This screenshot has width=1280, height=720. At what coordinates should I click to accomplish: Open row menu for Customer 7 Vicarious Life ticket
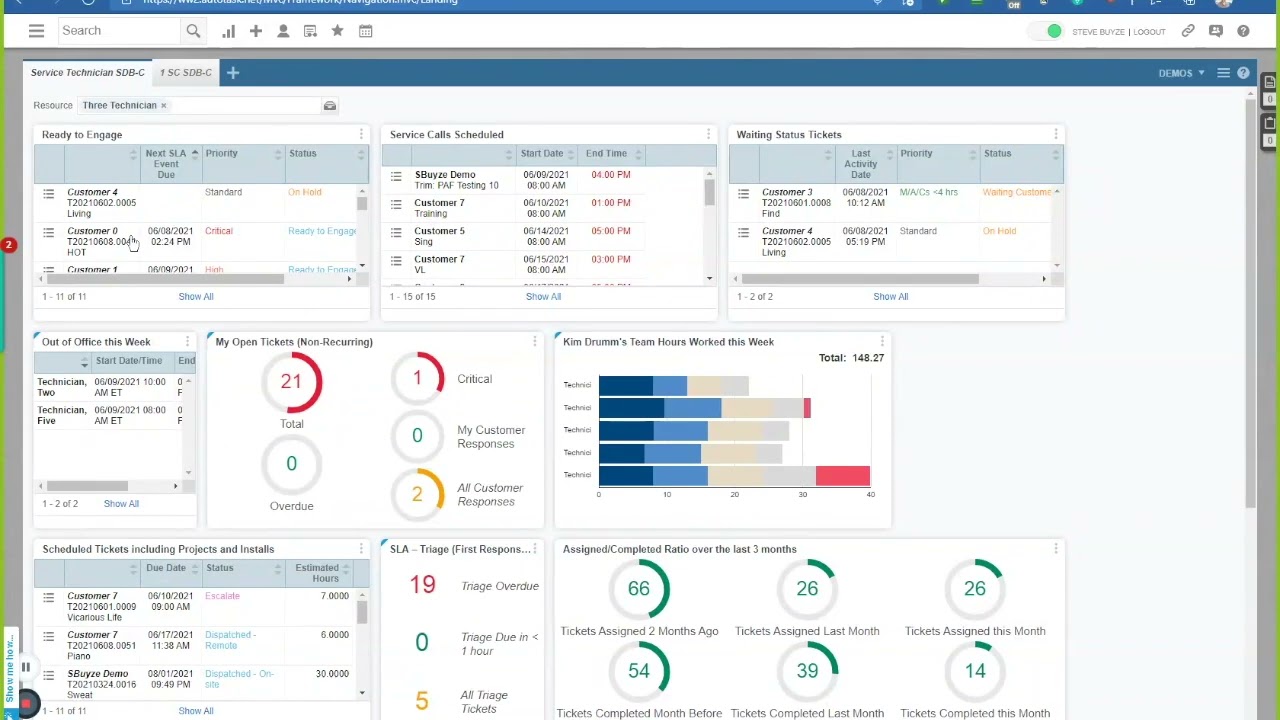click(48, 597)
